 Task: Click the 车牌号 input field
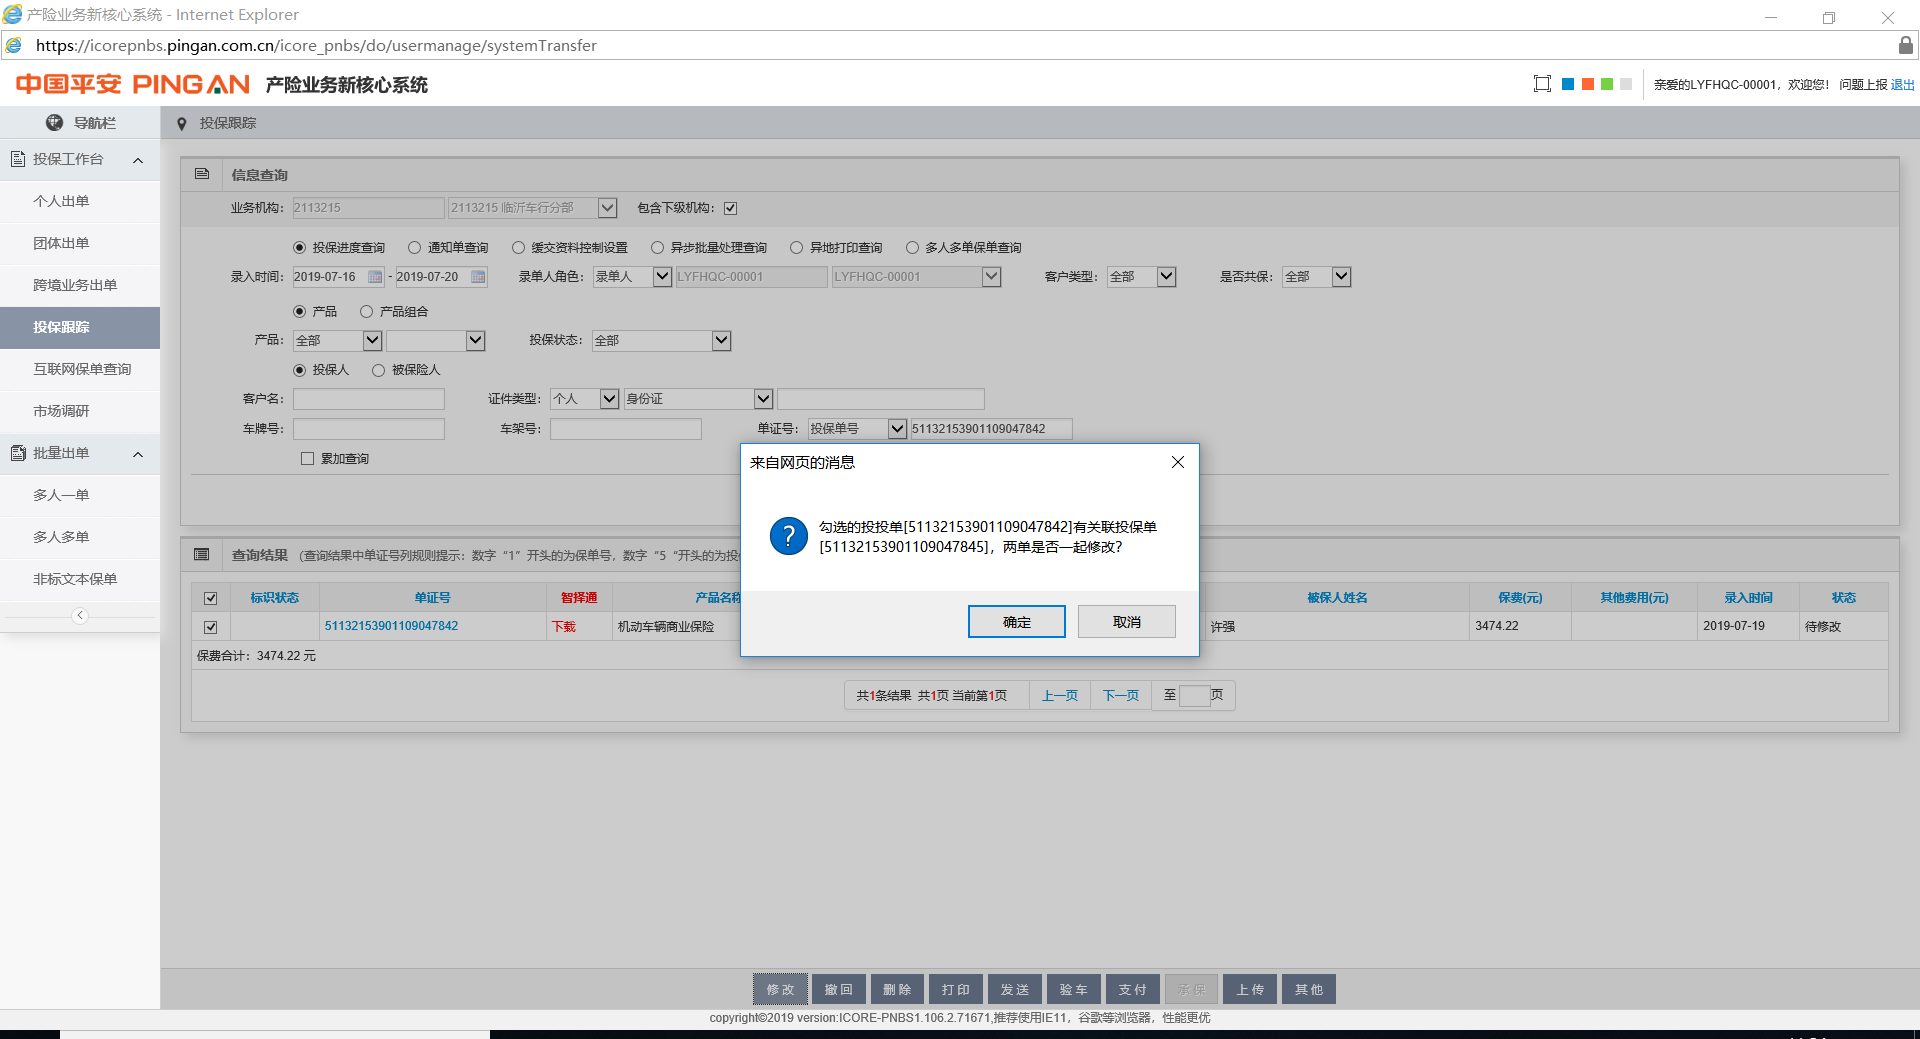(369, 429)
